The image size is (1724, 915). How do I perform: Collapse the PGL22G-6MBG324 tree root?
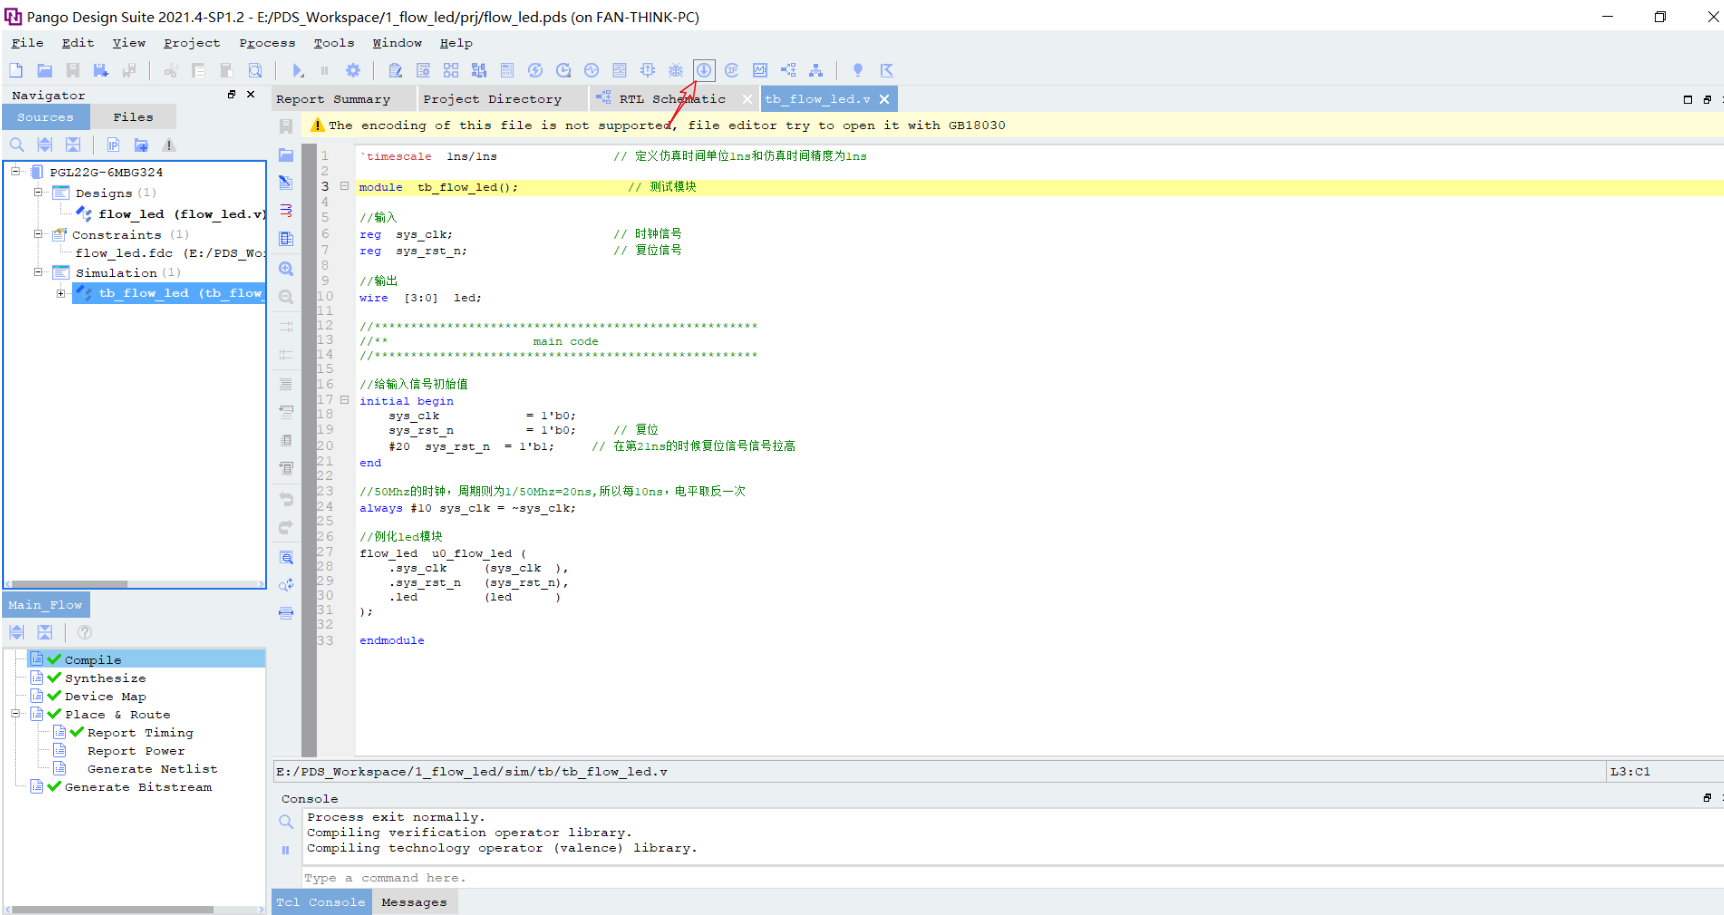pyautogui.click(x=16, y=171)
